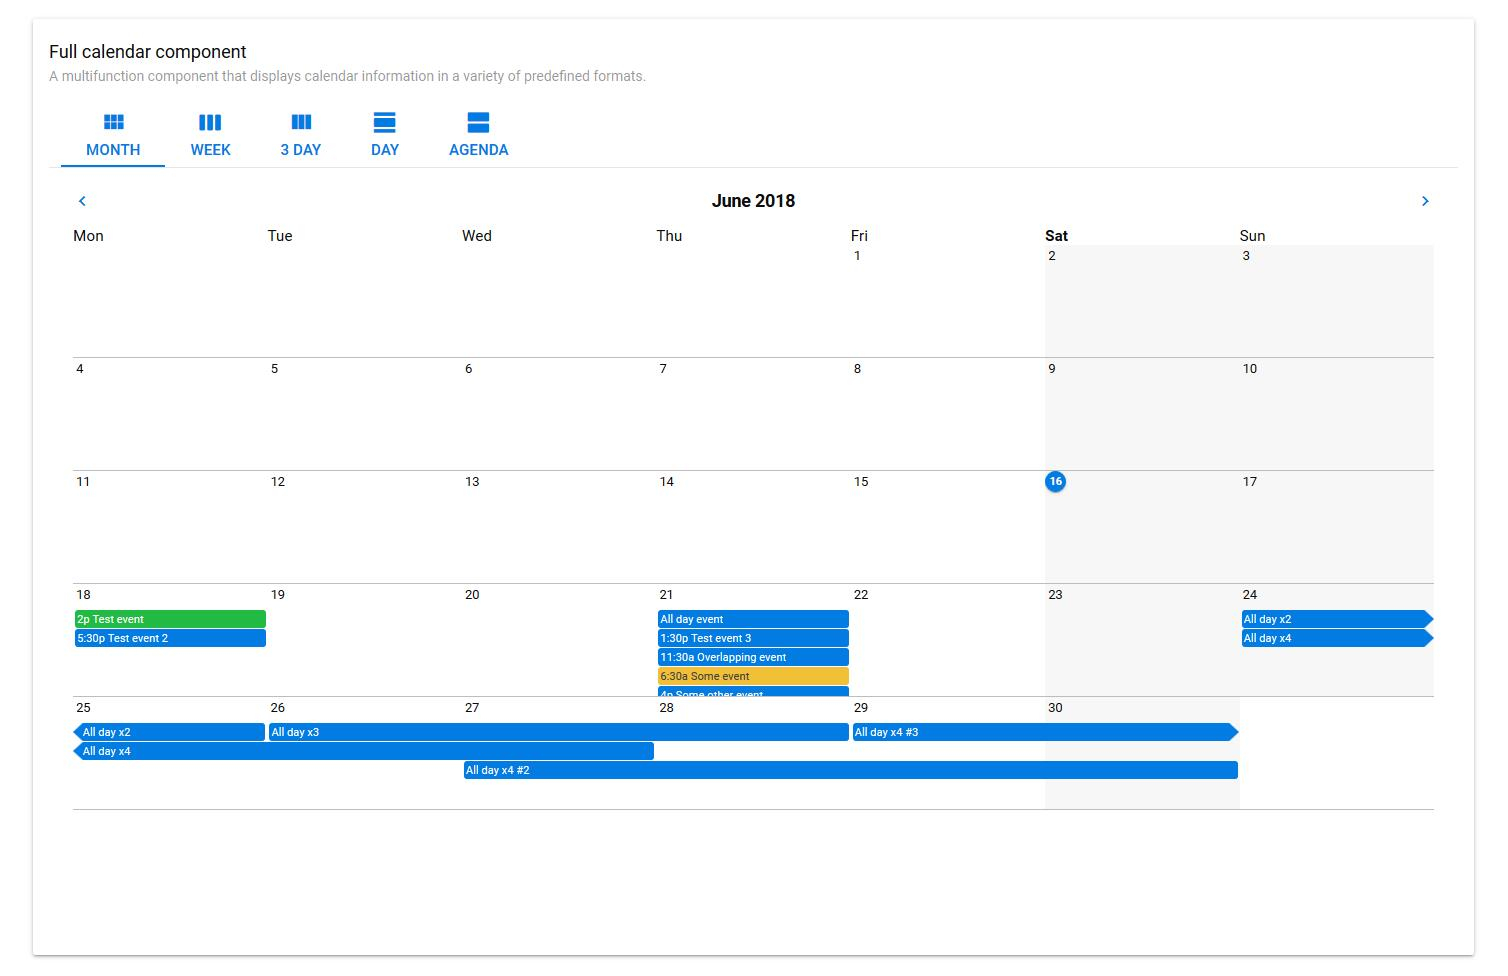
Task: Open the All day x4 #2 event
Action: 851,770
